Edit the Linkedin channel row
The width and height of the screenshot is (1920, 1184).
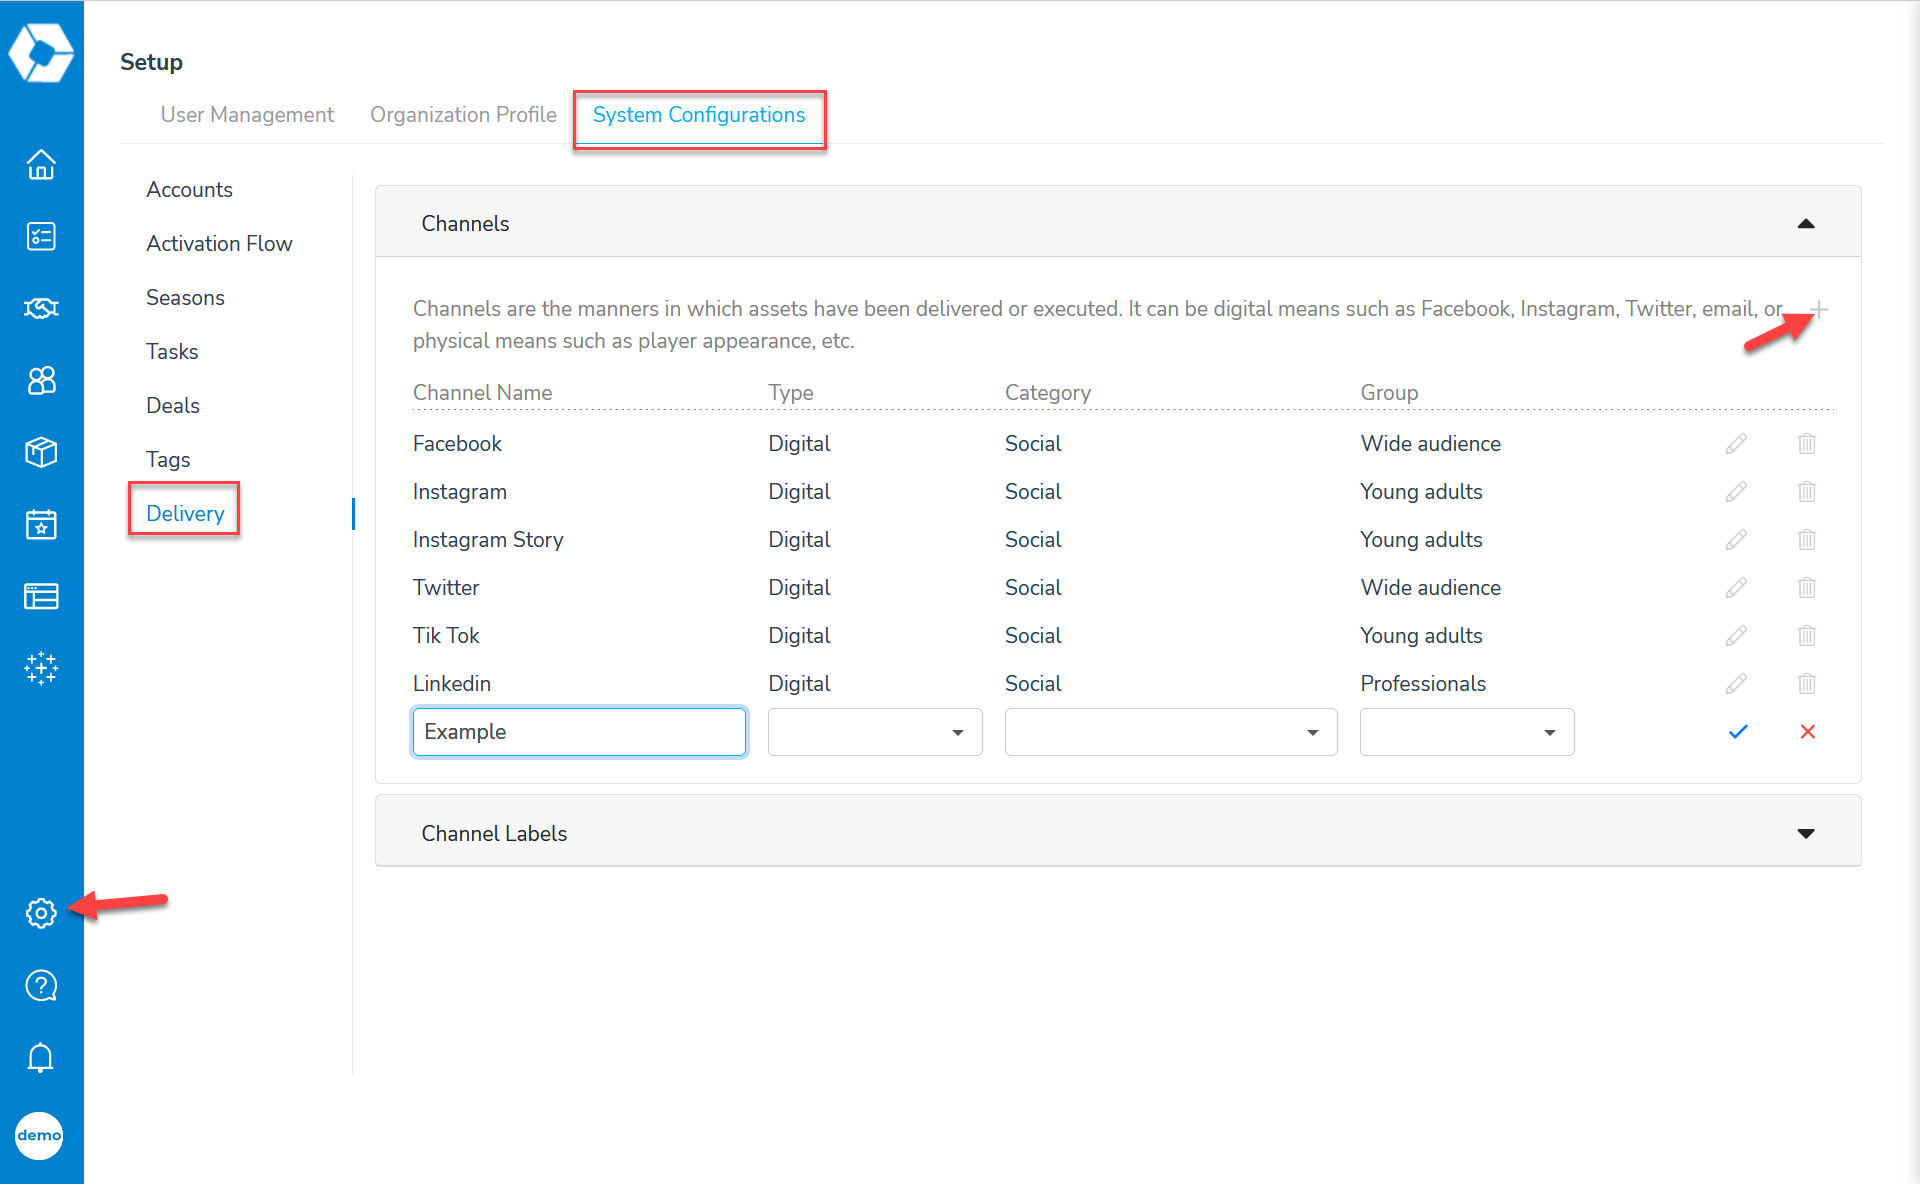1736,684
